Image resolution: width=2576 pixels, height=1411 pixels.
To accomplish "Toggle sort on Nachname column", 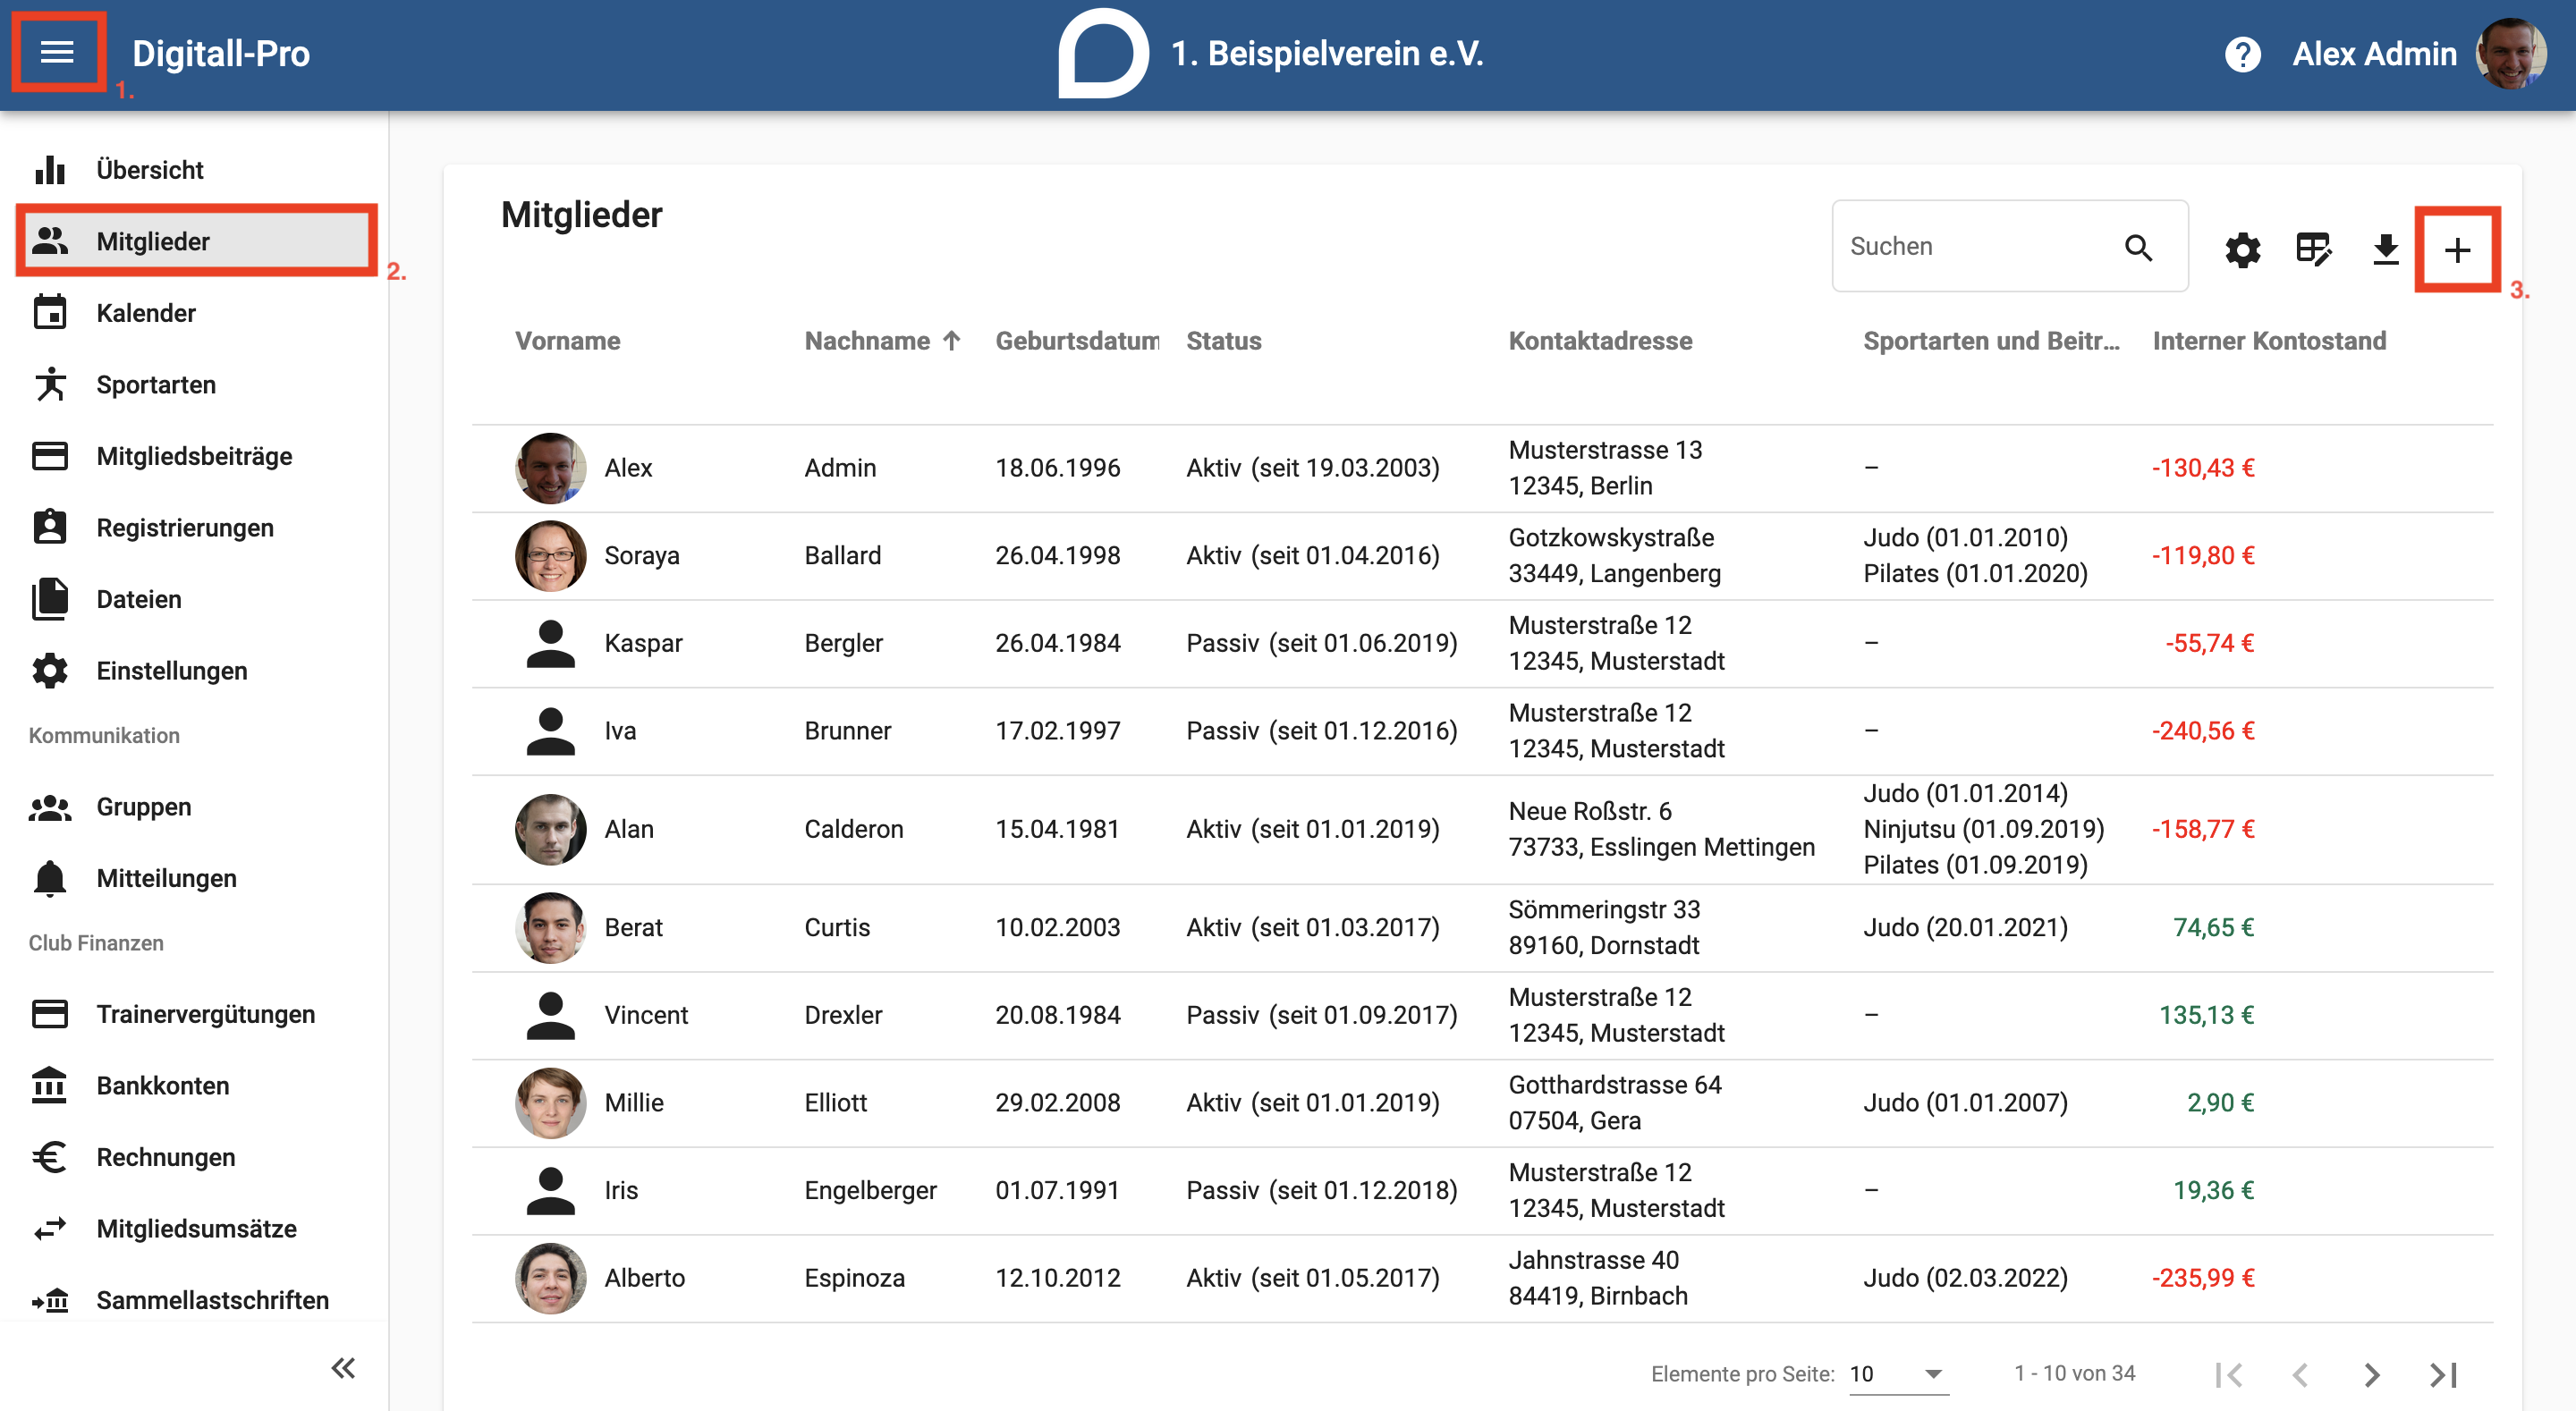I will [x=867, y=341].
